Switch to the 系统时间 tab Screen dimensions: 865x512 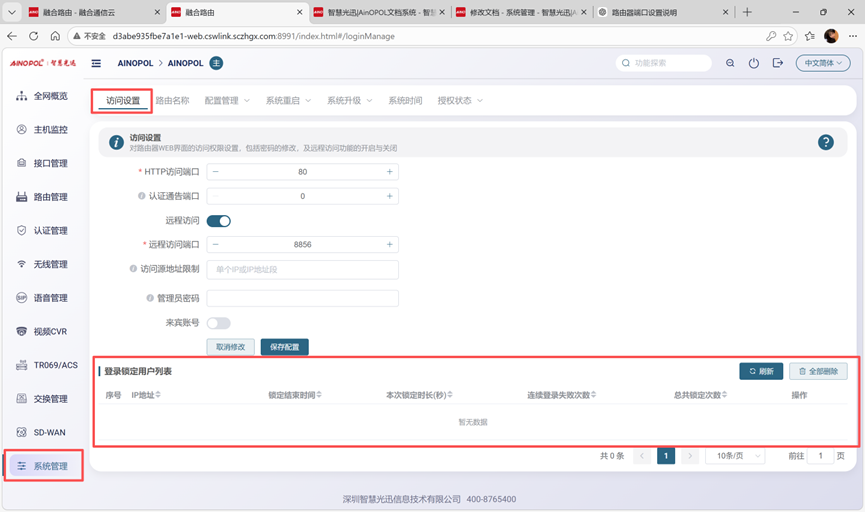coord(405,101)
